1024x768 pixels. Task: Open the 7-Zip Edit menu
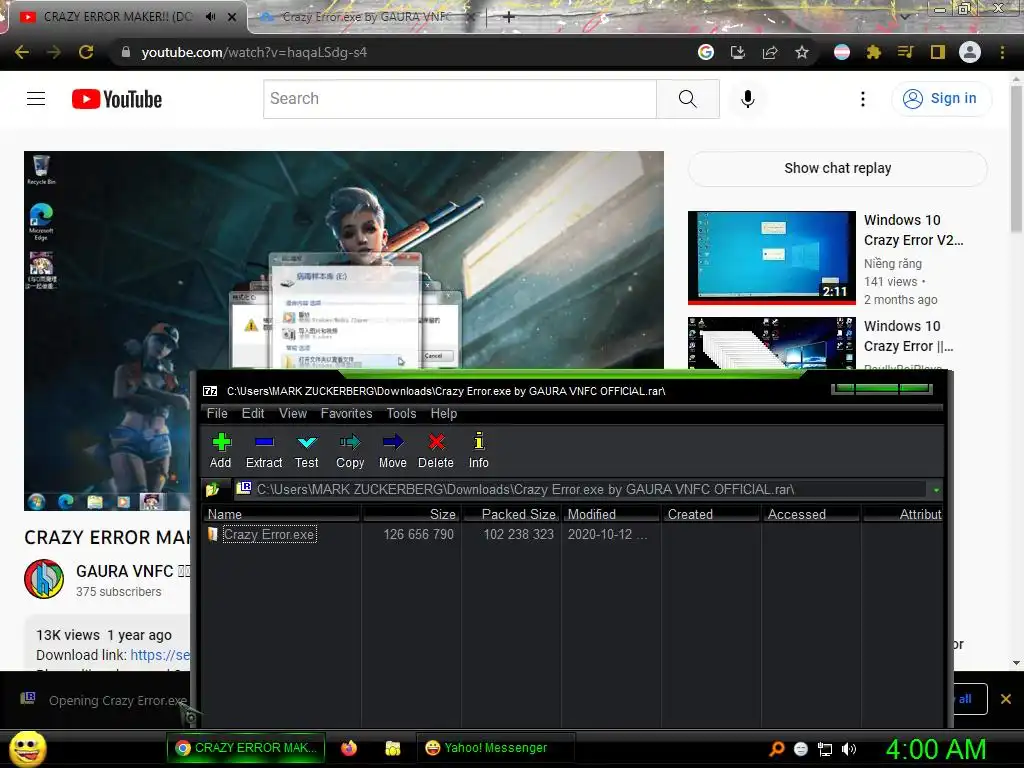253,413
